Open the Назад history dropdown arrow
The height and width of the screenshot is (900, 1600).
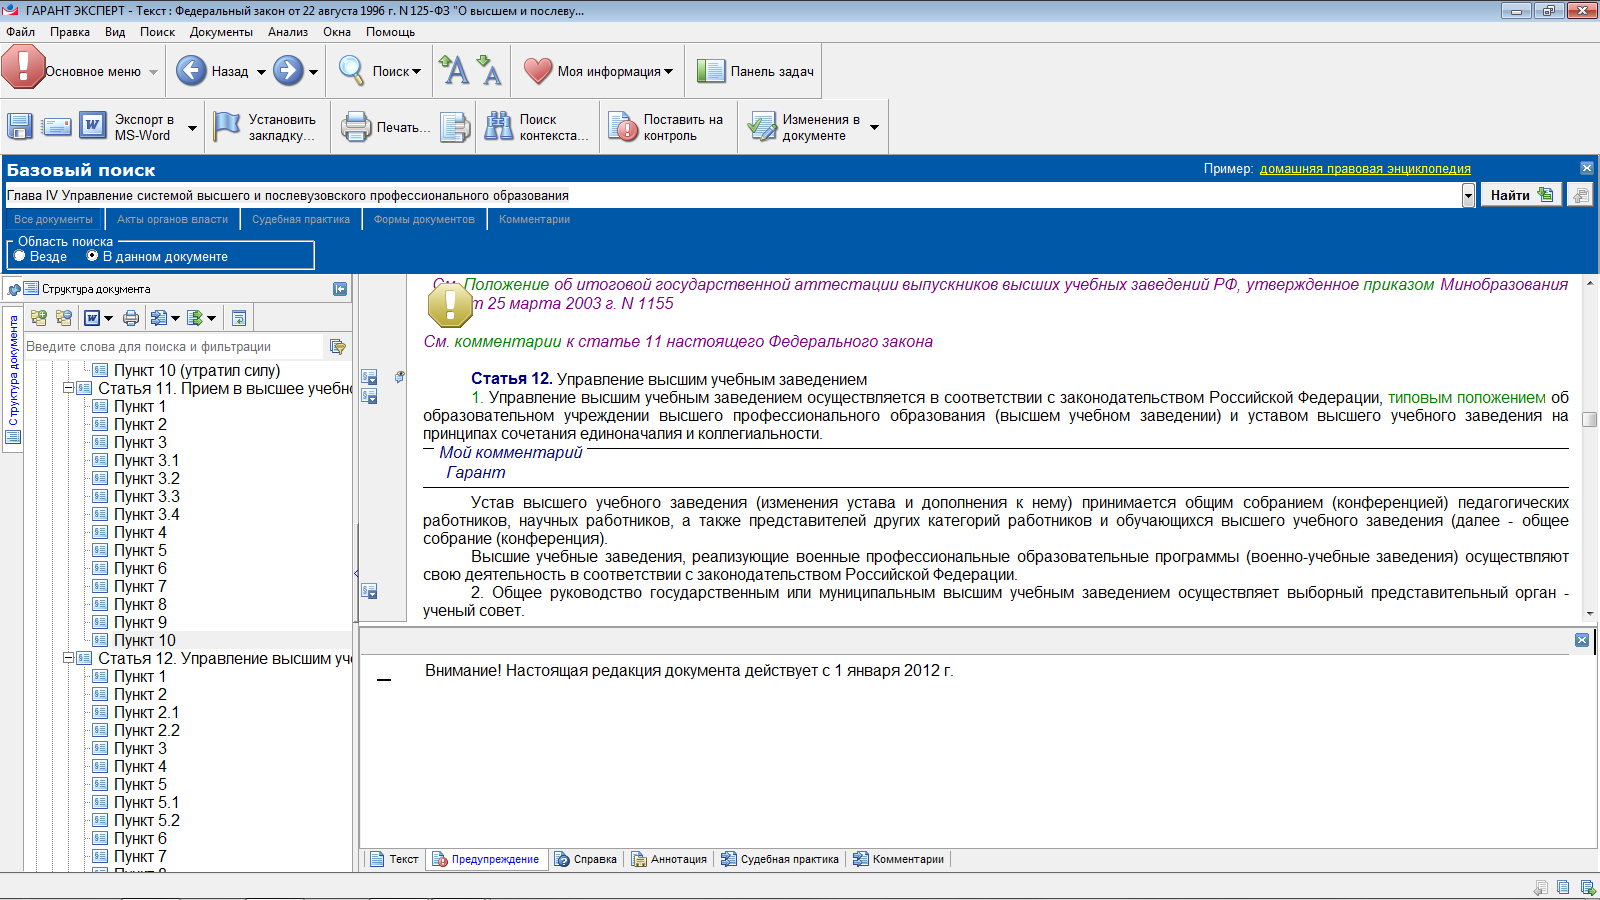click(x=261, y=72)
